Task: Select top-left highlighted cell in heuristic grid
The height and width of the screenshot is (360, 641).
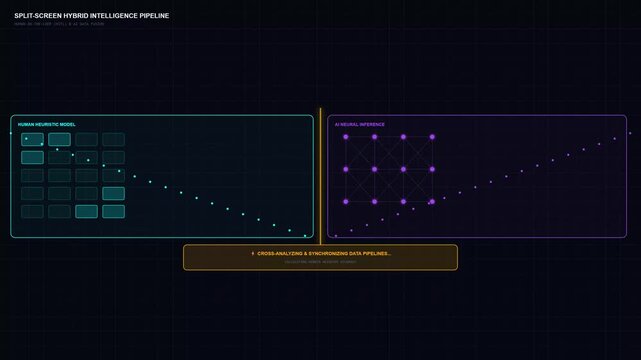Action: [32, 139]
